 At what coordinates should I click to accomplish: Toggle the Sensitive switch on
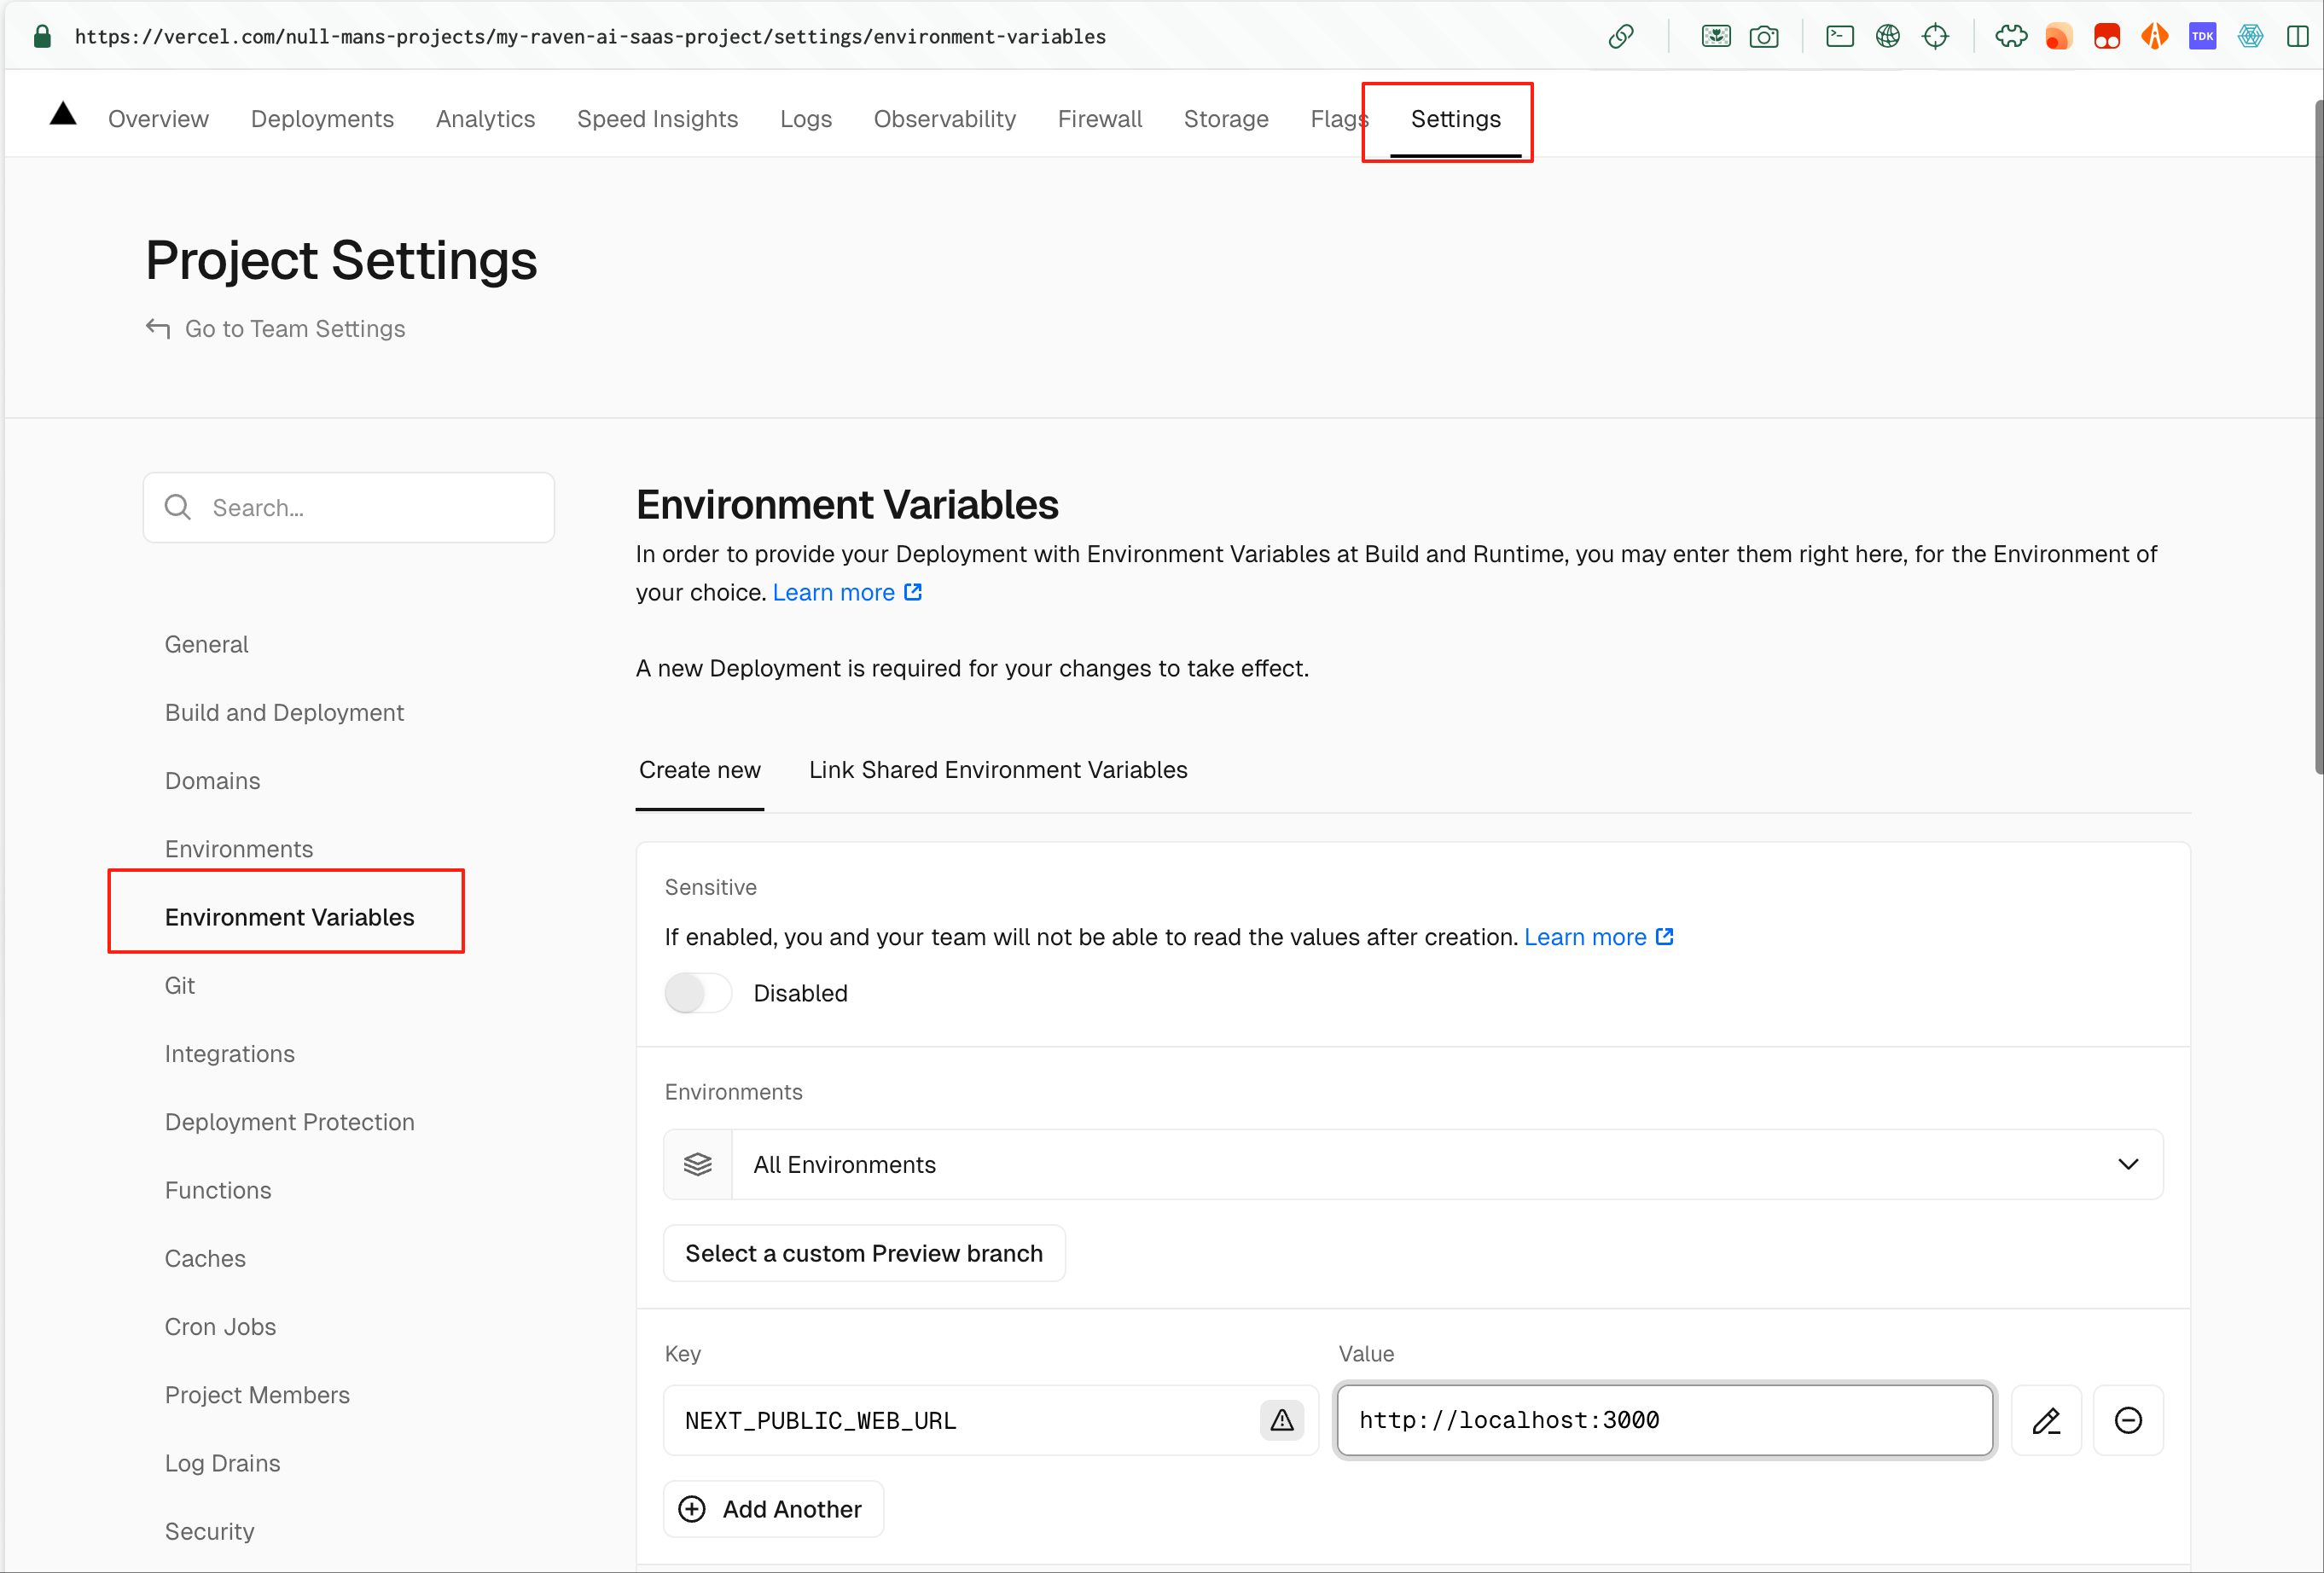point(698,993)
